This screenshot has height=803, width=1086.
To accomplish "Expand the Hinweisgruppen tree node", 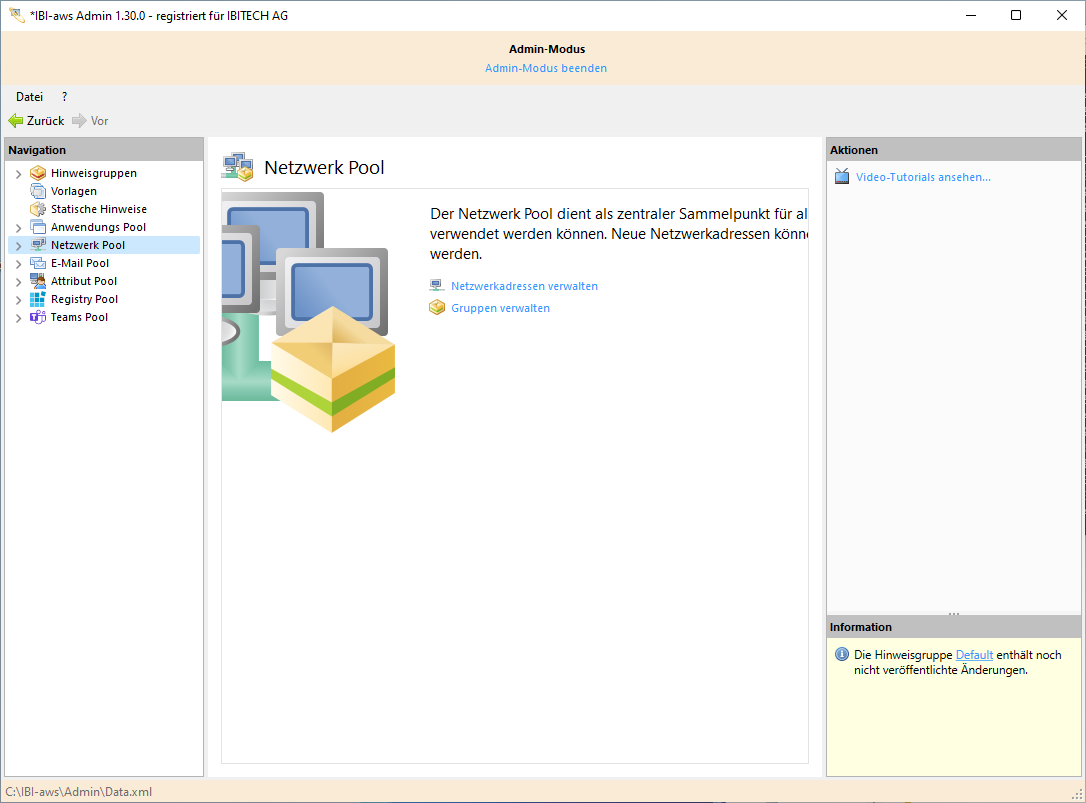I will [18, 174].
